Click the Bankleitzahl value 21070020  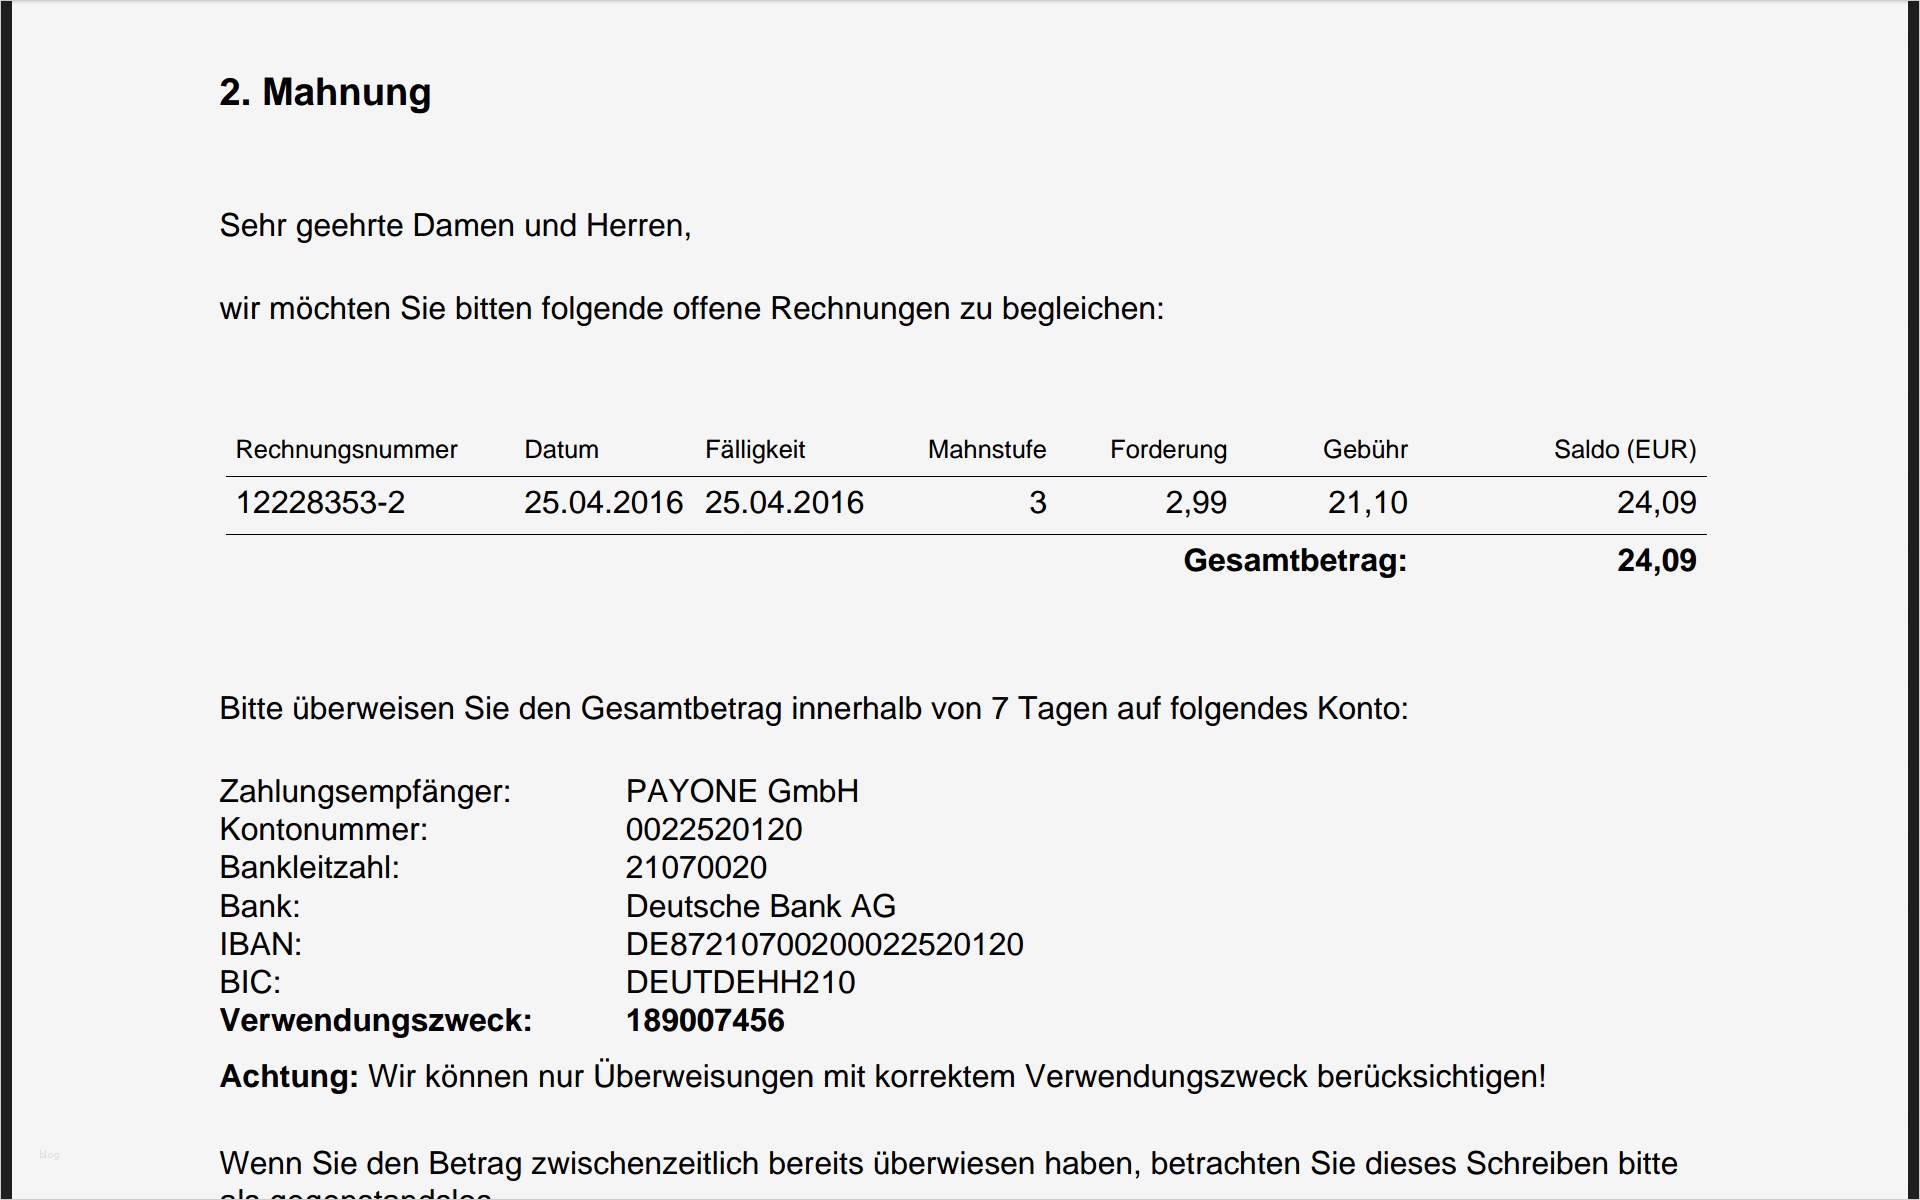coord(696,868)
